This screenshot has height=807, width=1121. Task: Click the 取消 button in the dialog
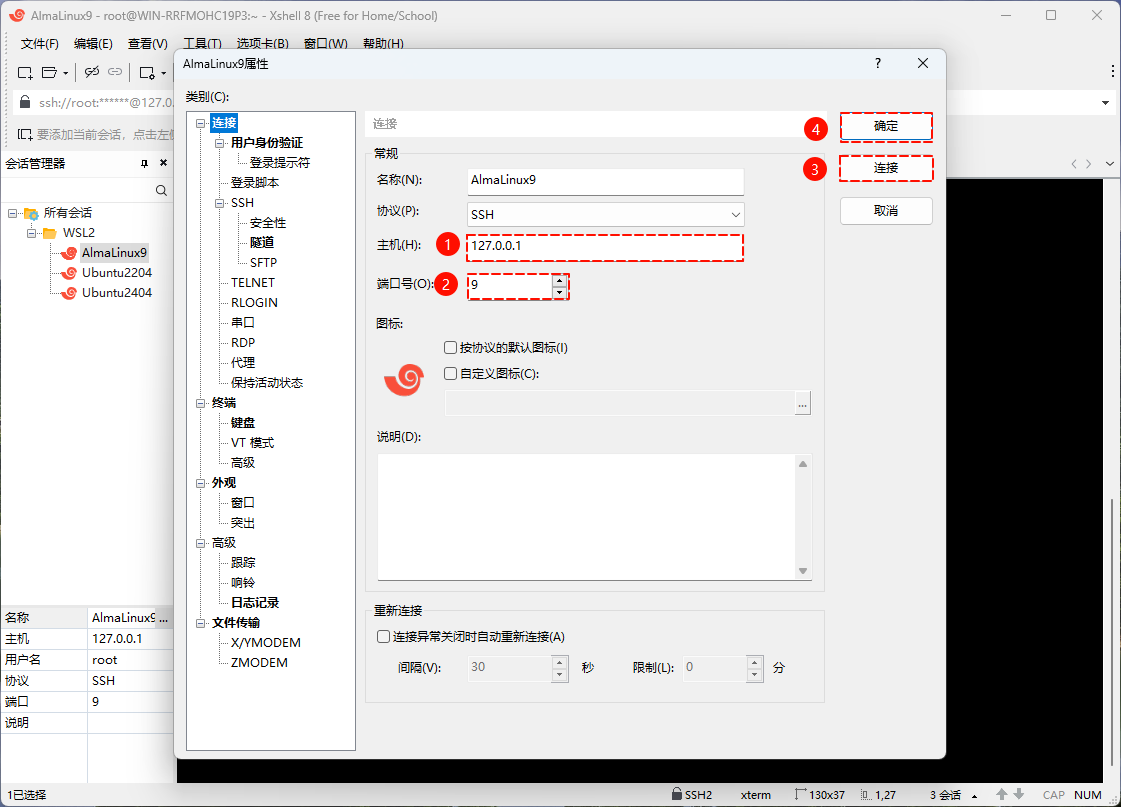tap(886, 210)
